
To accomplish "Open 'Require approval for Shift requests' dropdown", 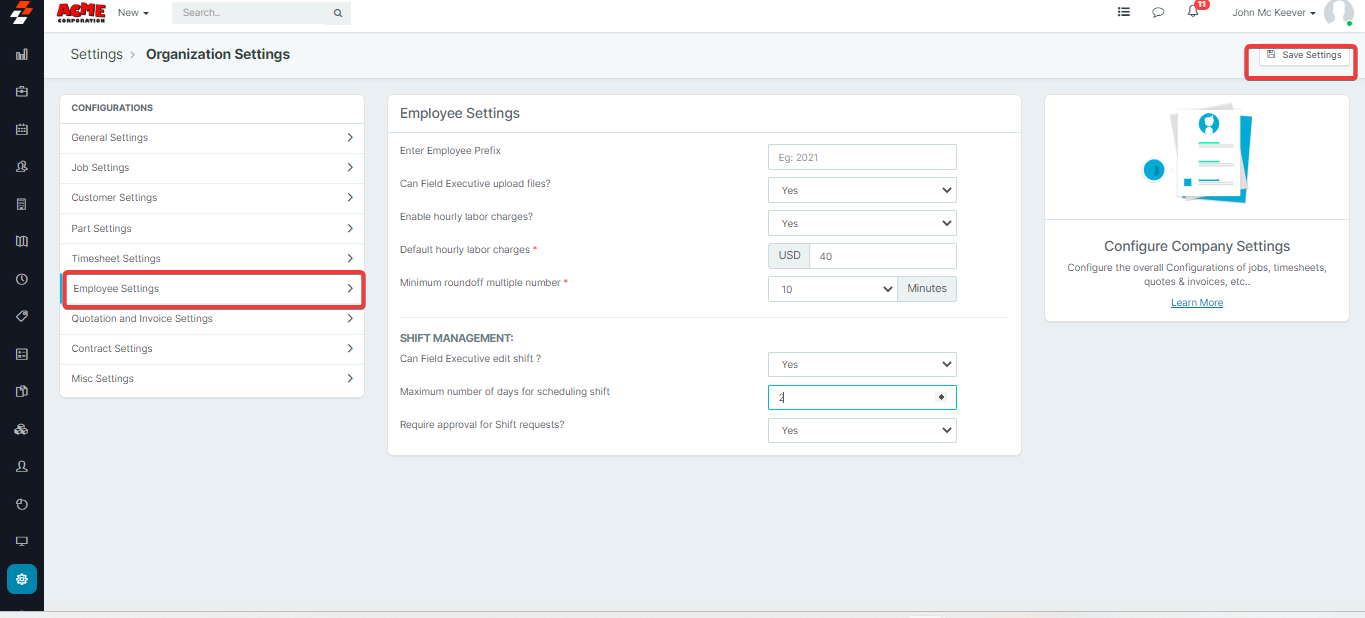I will pos(862,430).
